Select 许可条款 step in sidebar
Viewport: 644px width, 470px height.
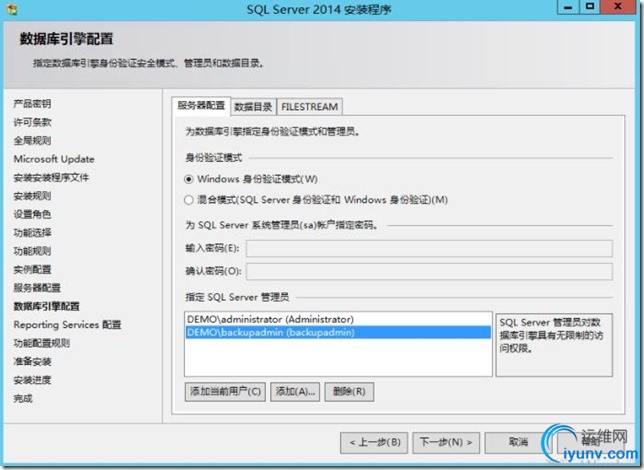(x=32, y=122)
